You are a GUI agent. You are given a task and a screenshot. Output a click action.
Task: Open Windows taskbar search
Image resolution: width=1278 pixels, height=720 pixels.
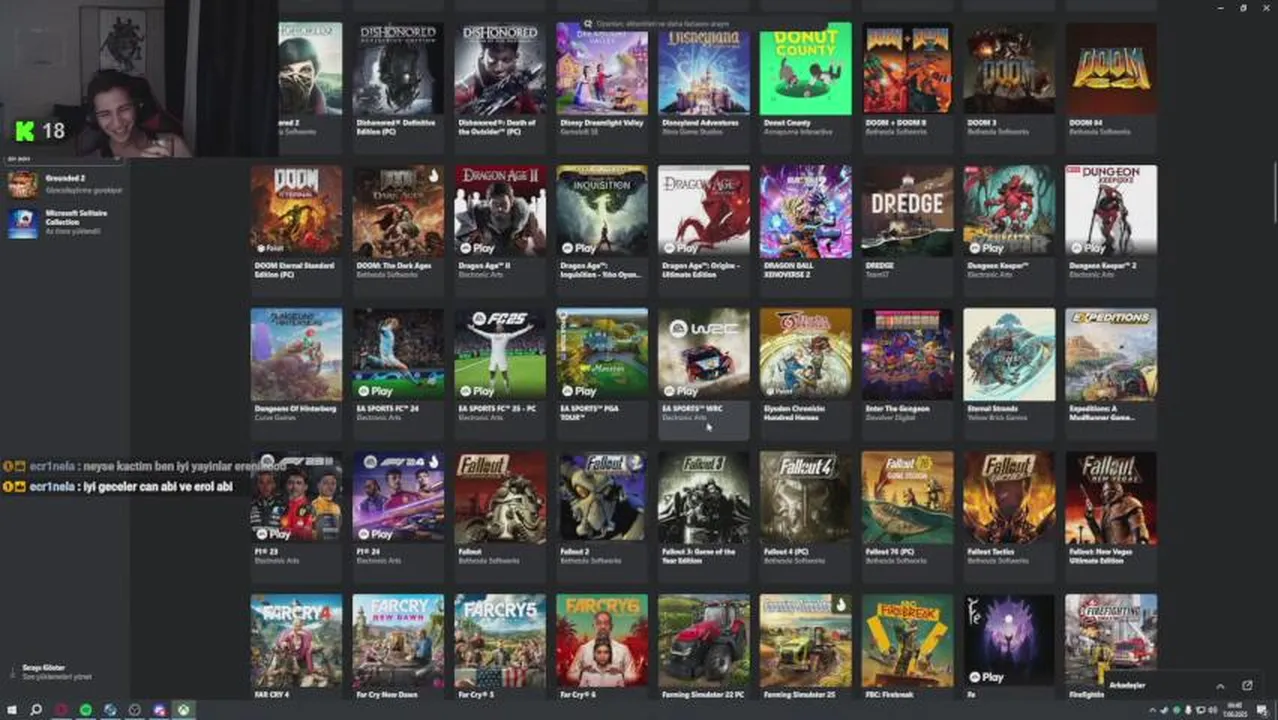[x=36, y=710]
